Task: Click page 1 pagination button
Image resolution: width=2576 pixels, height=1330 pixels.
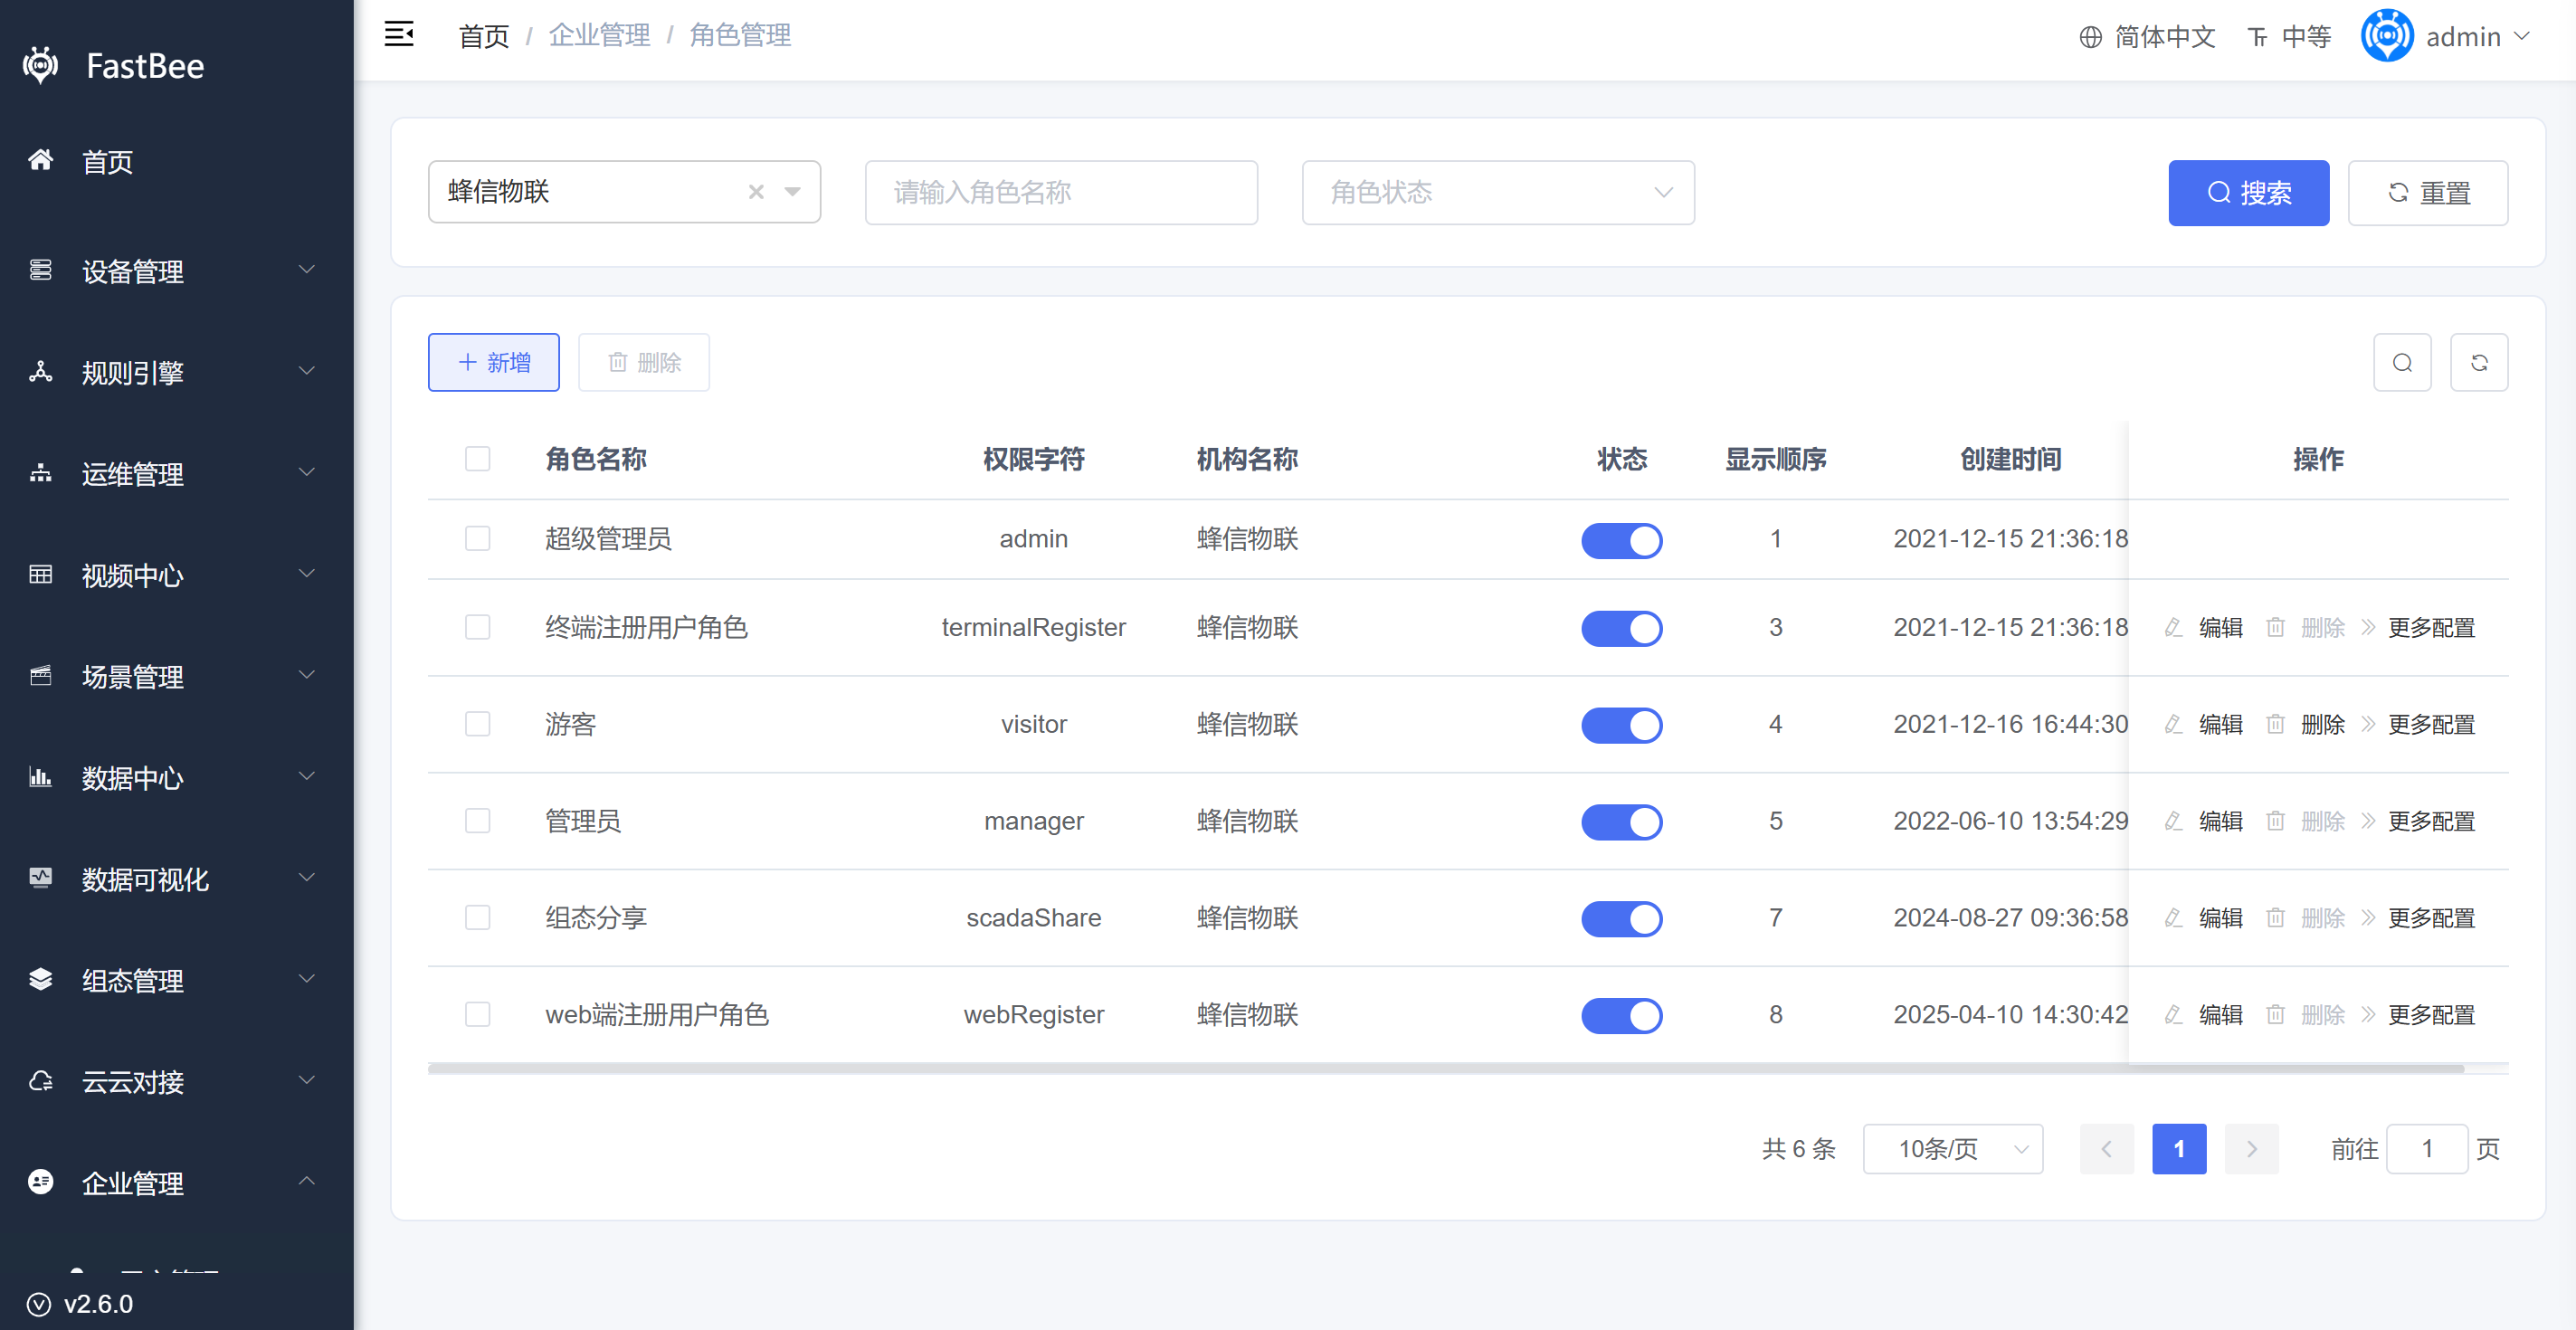Action: click(2179, 1149)
